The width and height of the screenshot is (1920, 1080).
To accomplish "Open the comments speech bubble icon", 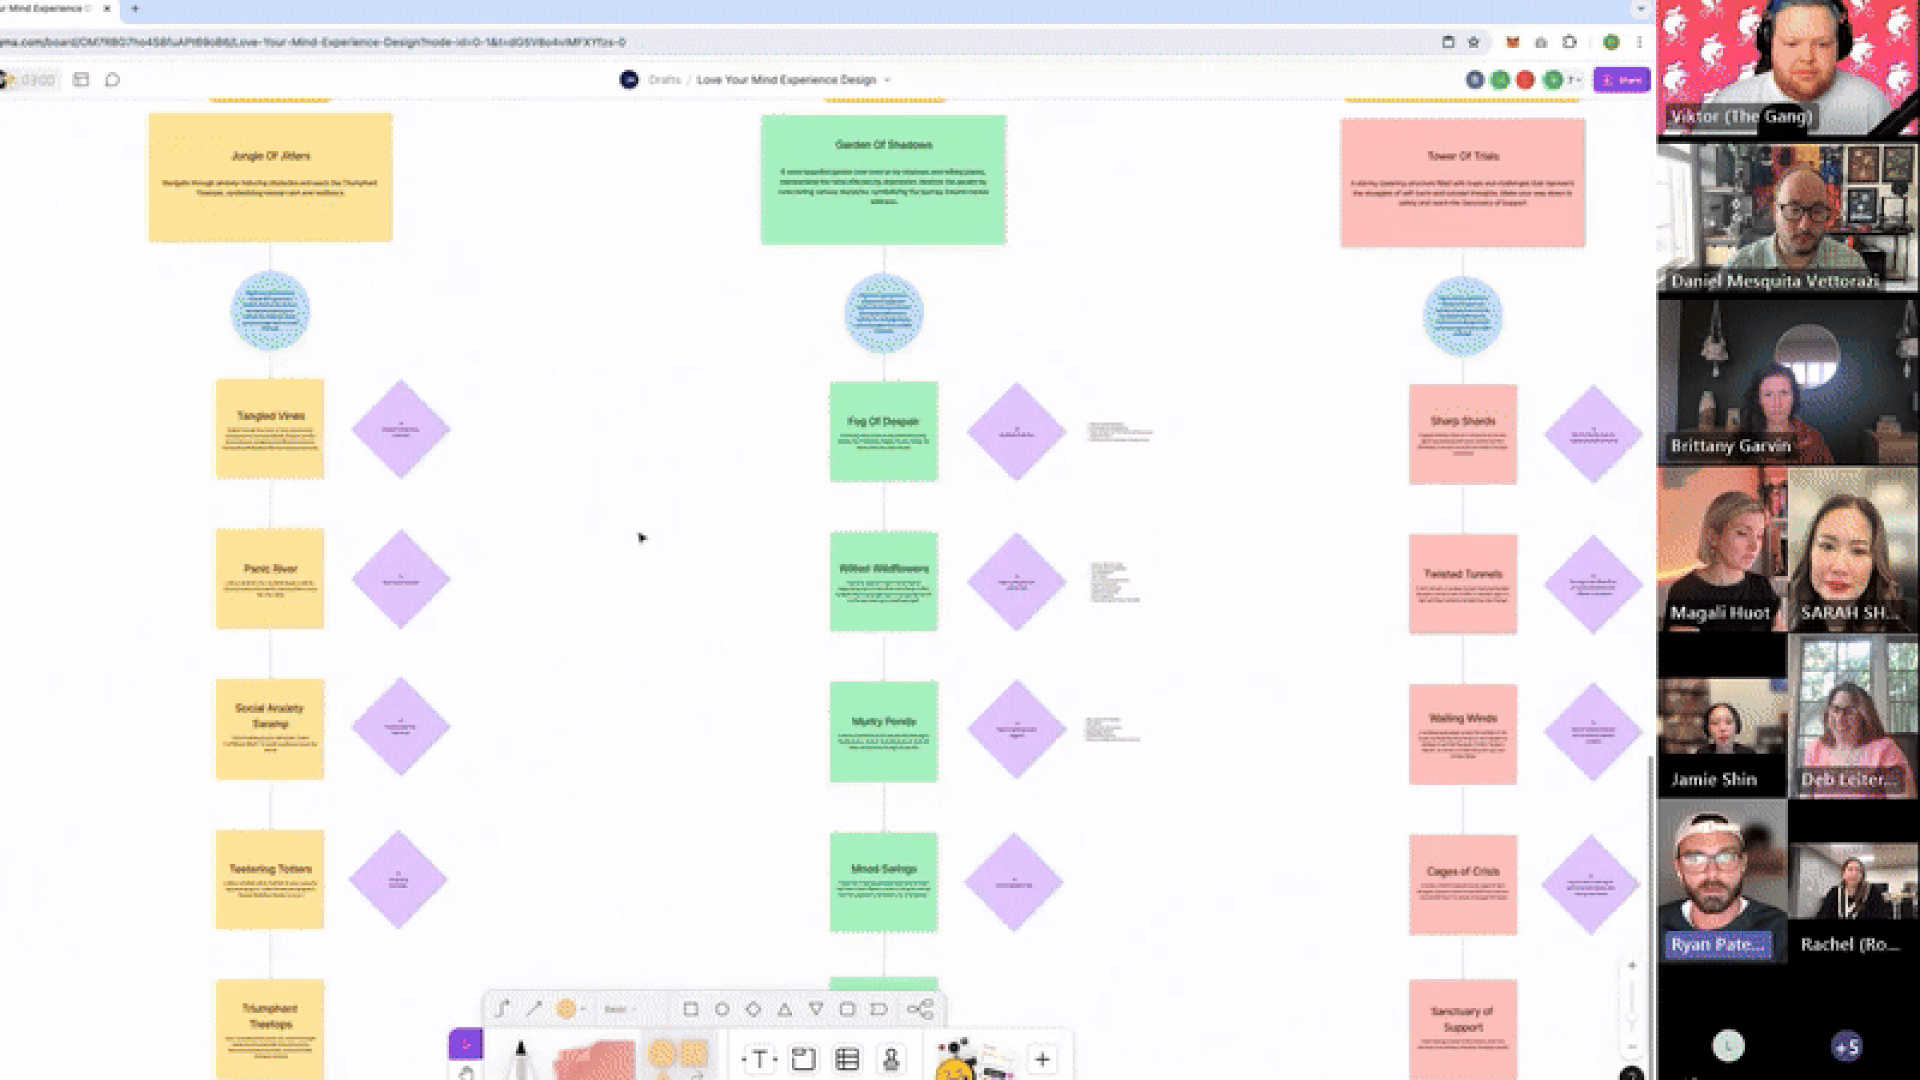I will click(x=112, y=80).
